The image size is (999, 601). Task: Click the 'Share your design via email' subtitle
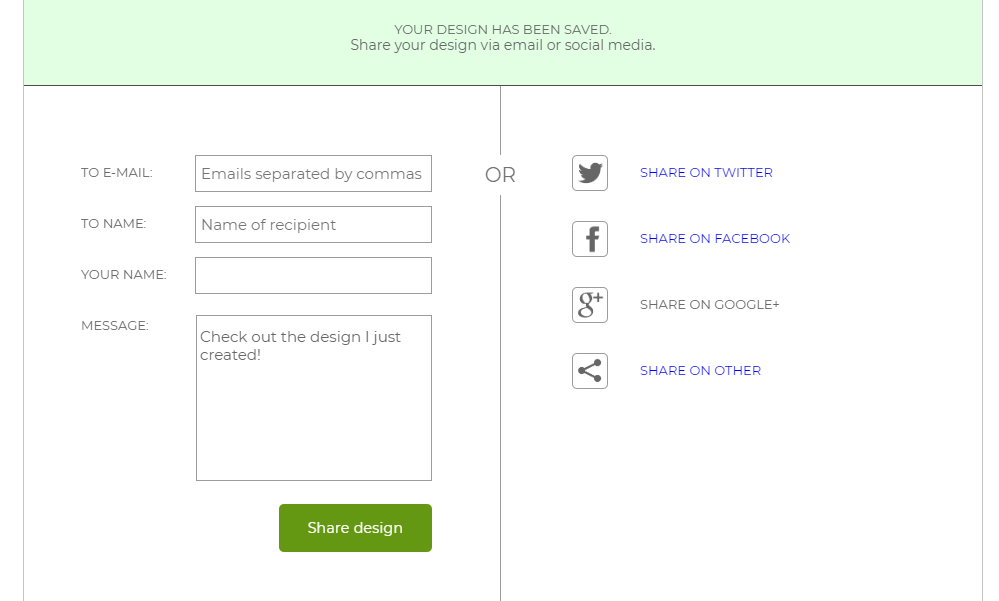503,45
